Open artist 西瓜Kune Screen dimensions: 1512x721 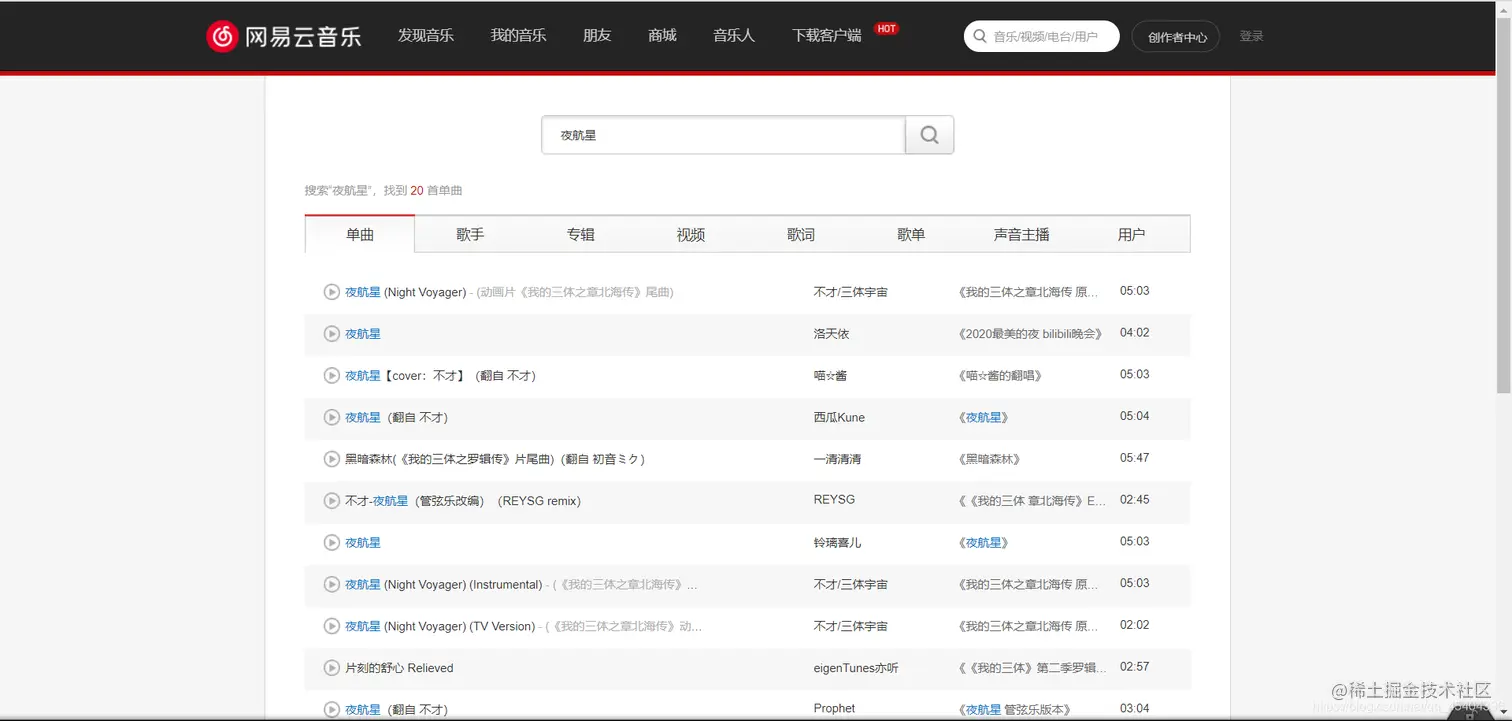pyautogui.click(x=839, y=417)
